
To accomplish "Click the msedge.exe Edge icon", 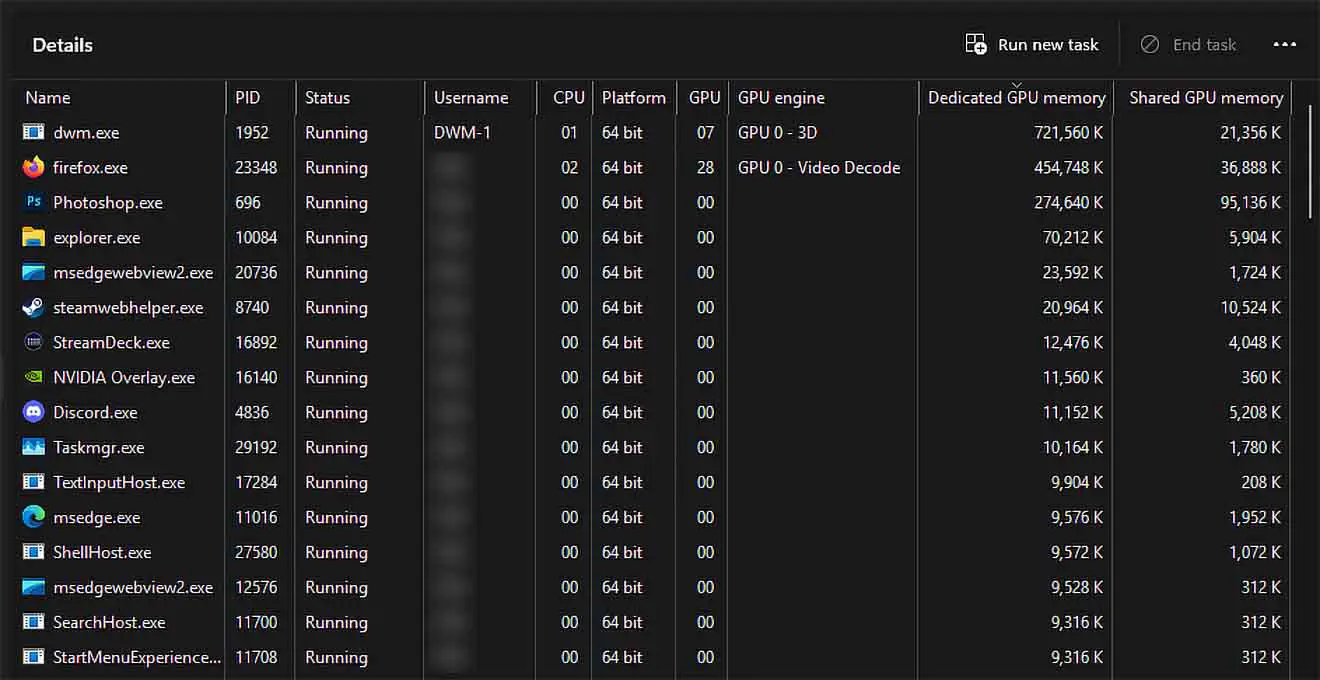I will (34, 517).
